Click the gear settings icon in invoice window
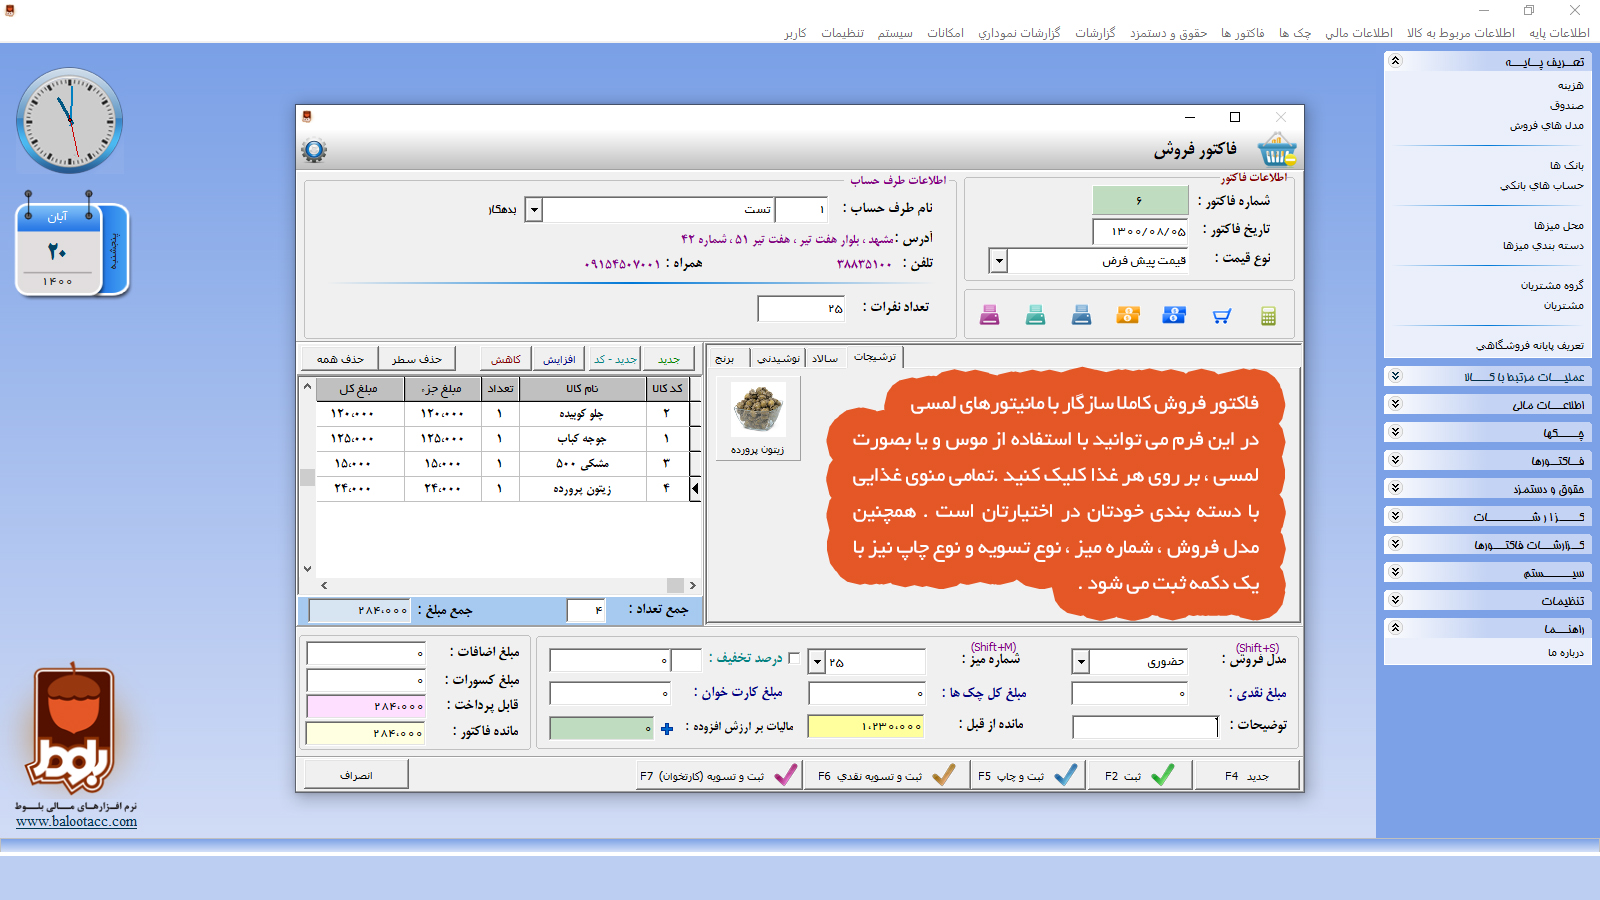This screenshot has width=1600, height=900. pos(314,151)
